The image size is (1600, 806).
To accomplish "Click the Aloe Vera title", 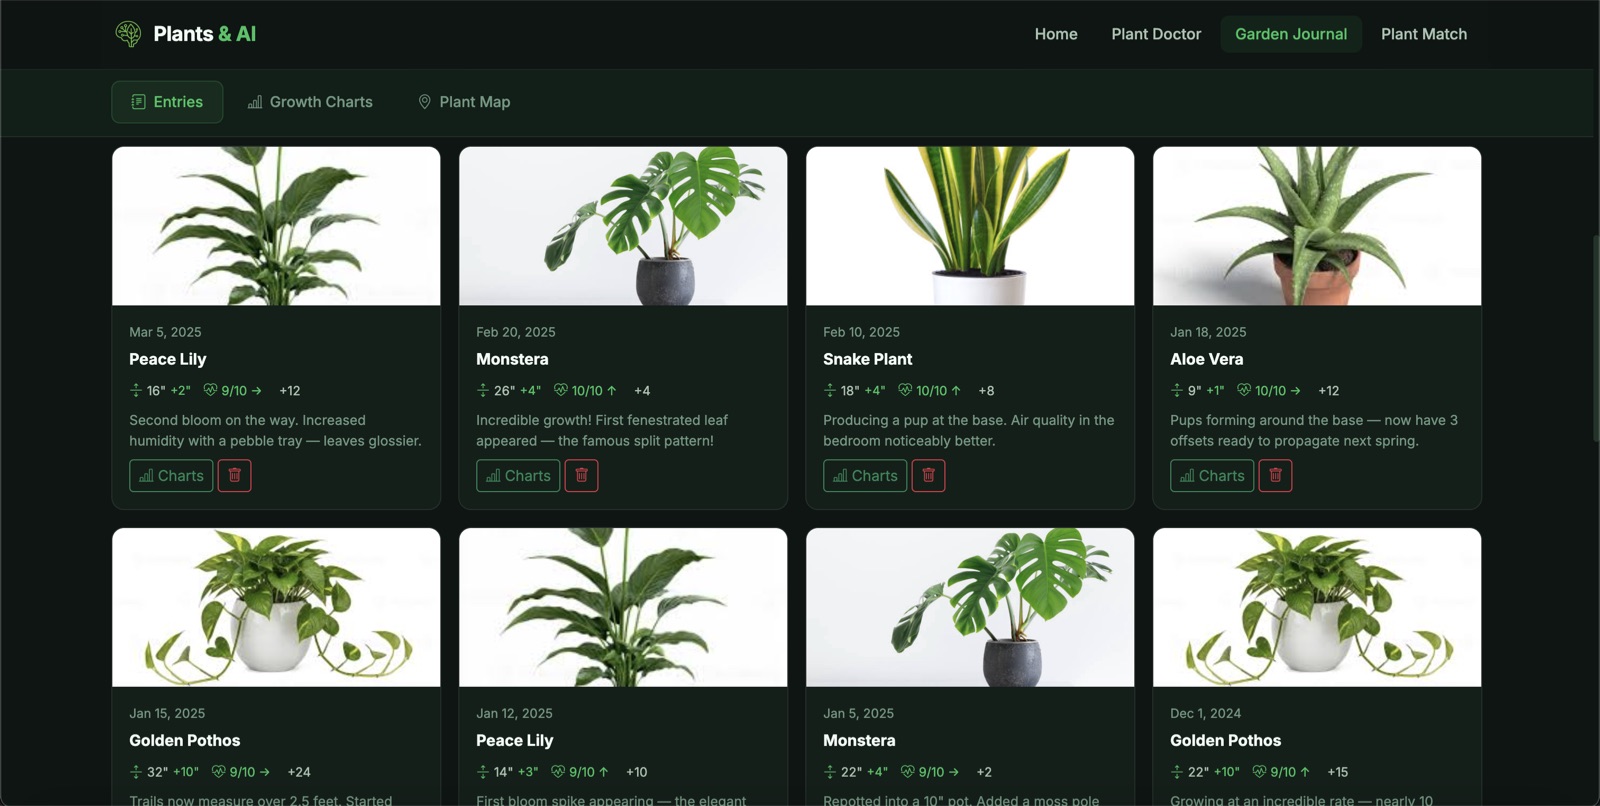I will tap(1206, 359).
